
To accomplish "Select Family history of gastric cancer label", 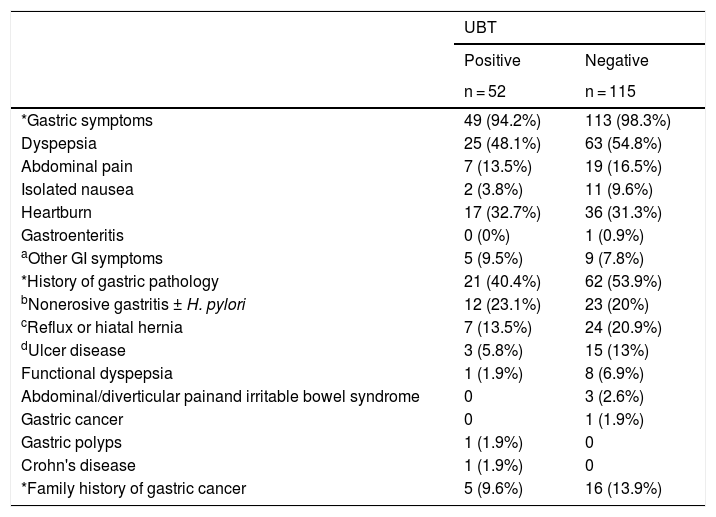I will point(134,489).
